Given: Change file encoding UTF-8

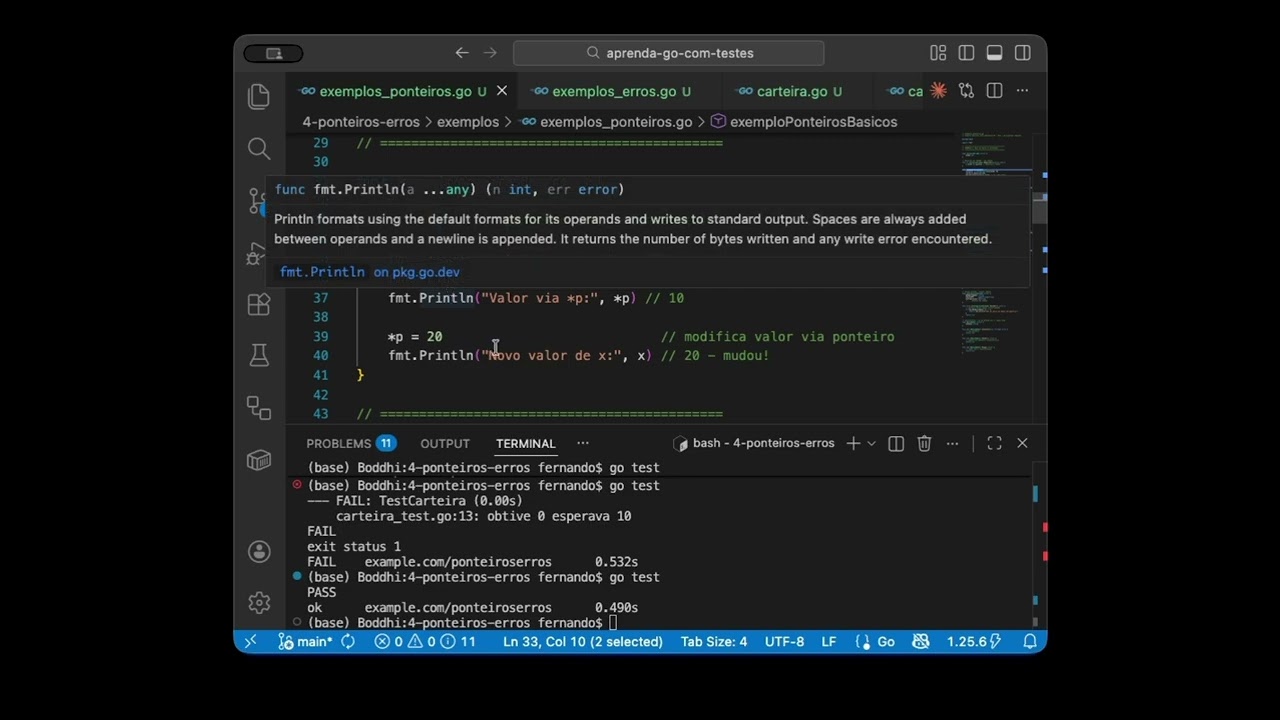Looking at the screenshot, I should tap(785, 641).
